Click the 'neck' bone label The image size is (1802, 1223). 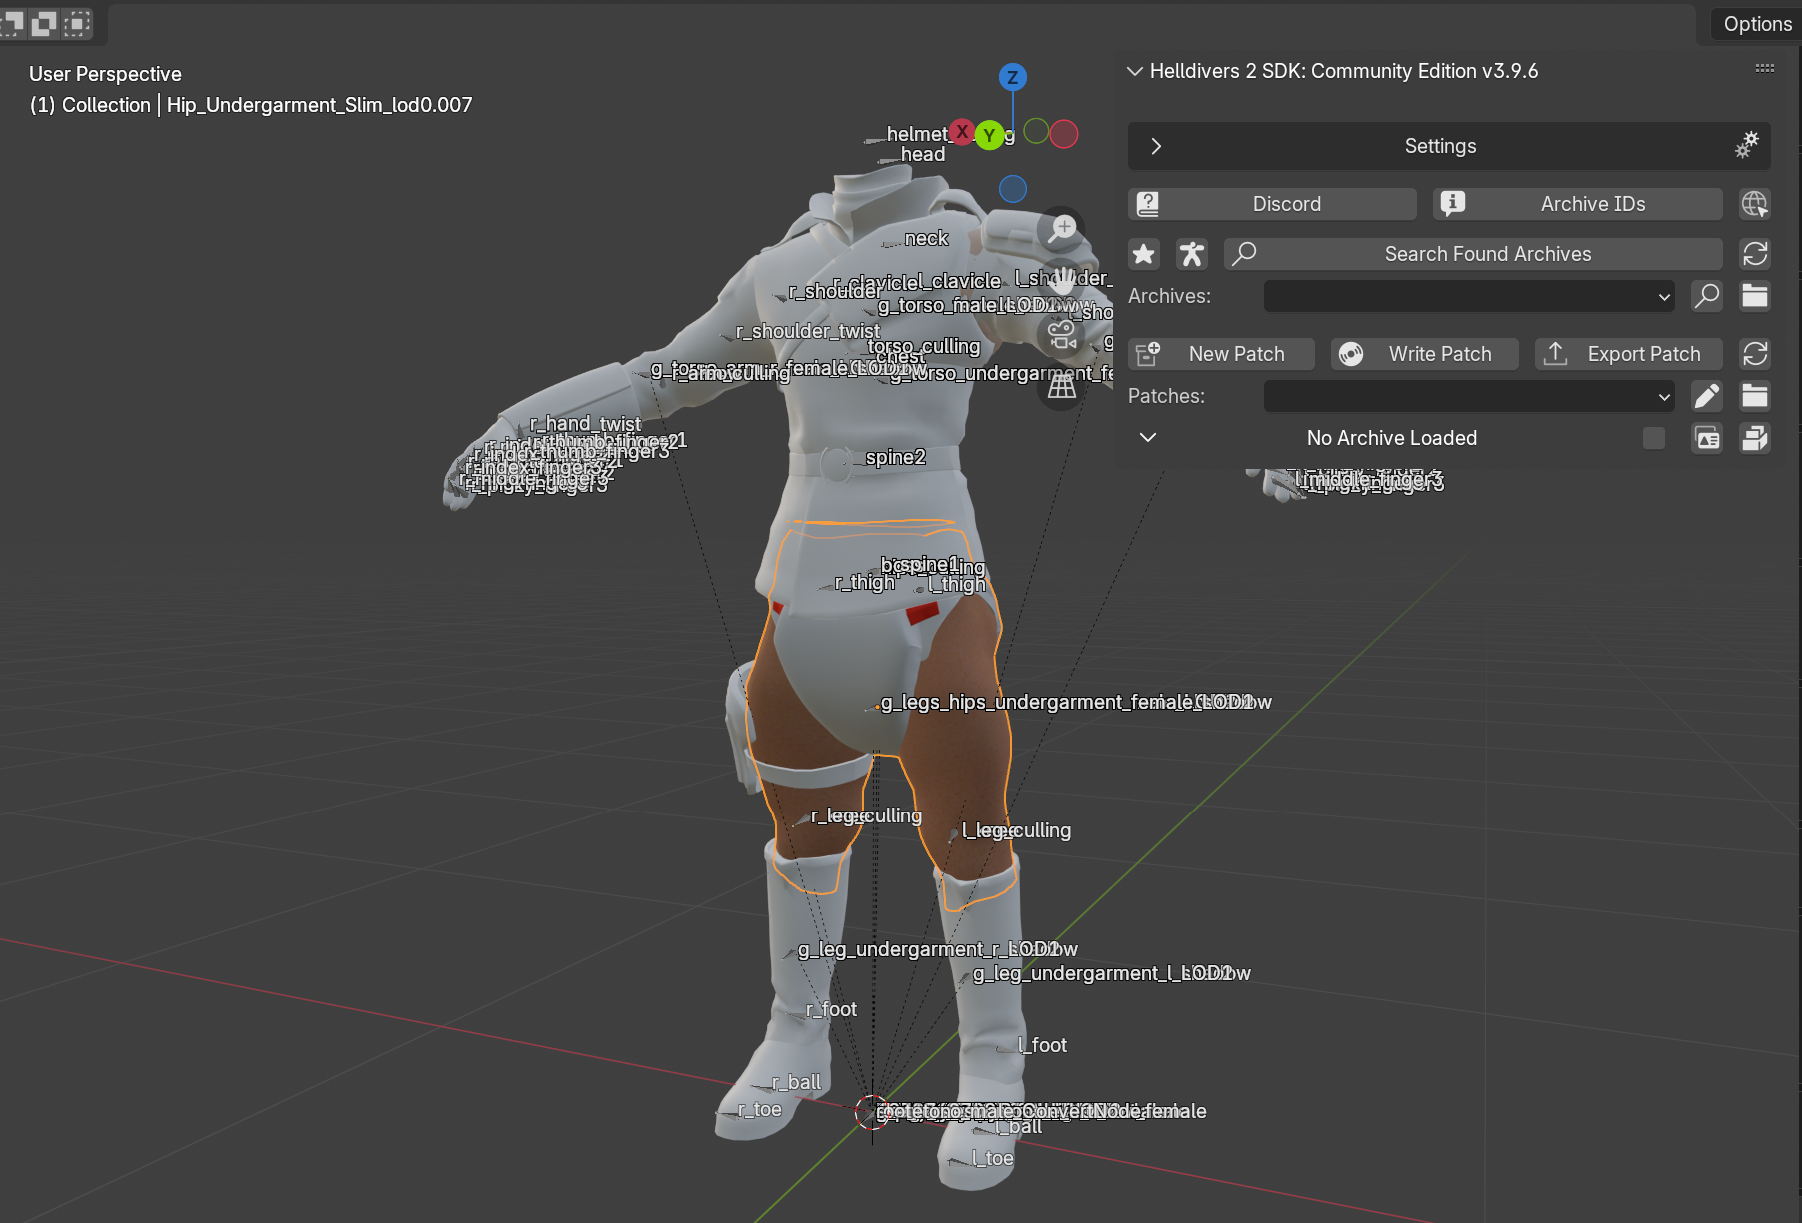926,238
